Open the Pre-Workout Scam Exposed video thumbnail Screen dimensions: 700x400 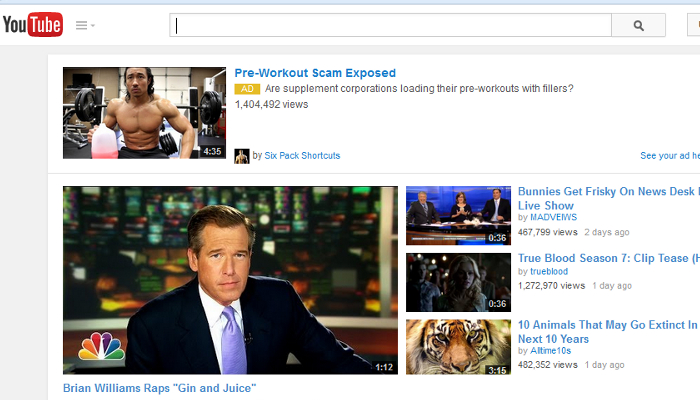click(x=144, y=113)
